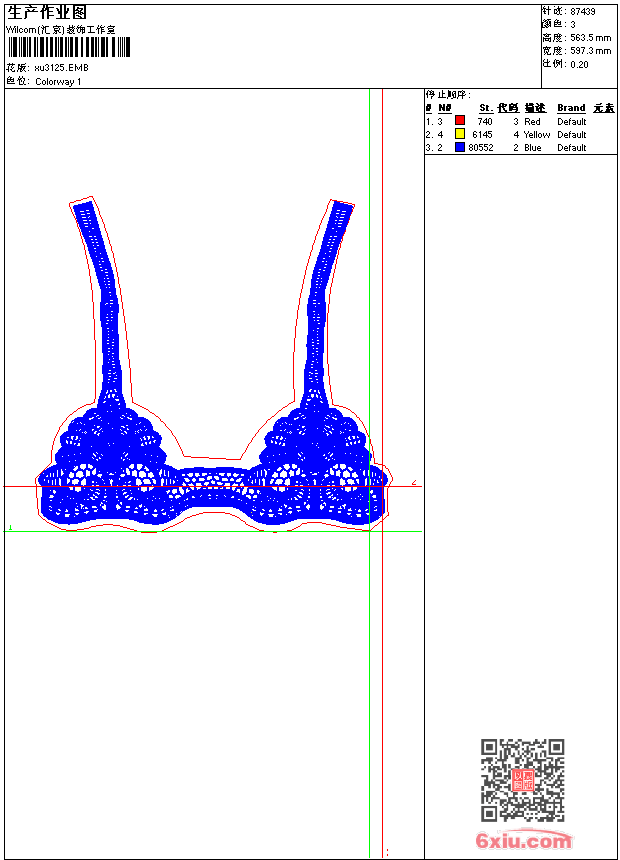The height and width of the screenshot is (860, 620).
Task: Select the Blue row stitch count 80552
Action: tap(480, 147)
